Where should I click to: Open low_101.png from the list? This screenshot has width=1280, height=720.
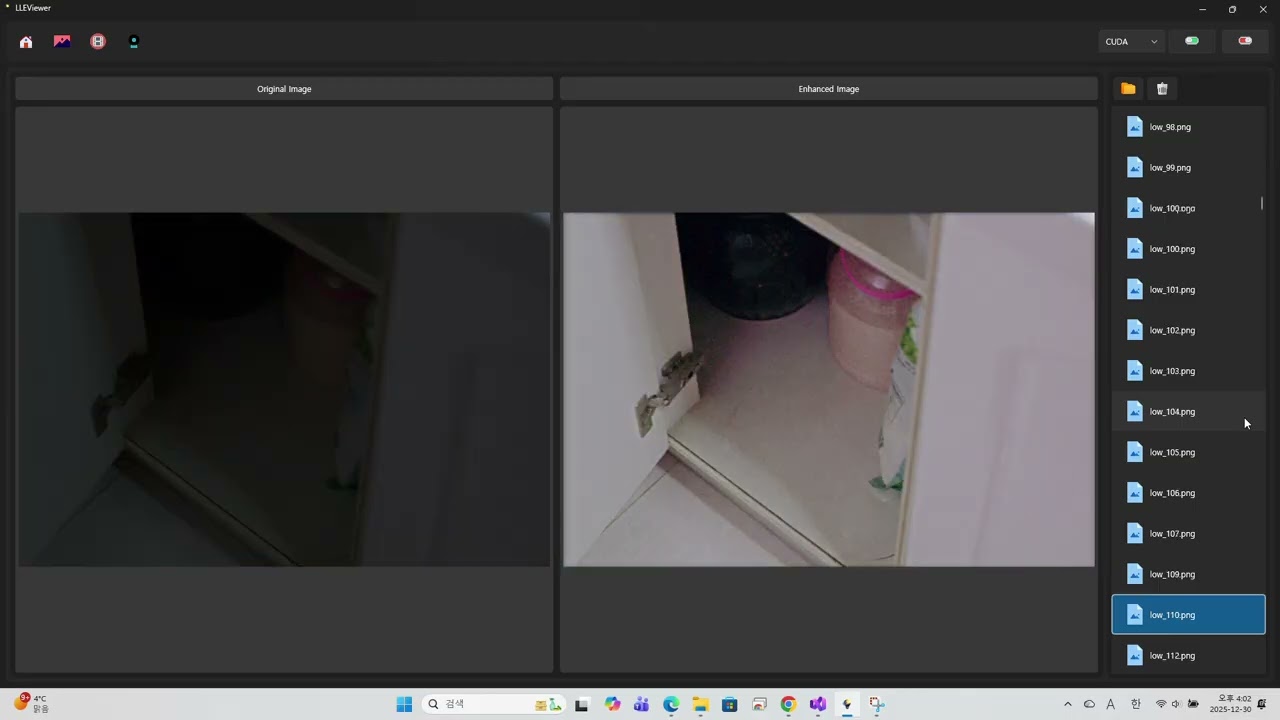click(1188, 290)
